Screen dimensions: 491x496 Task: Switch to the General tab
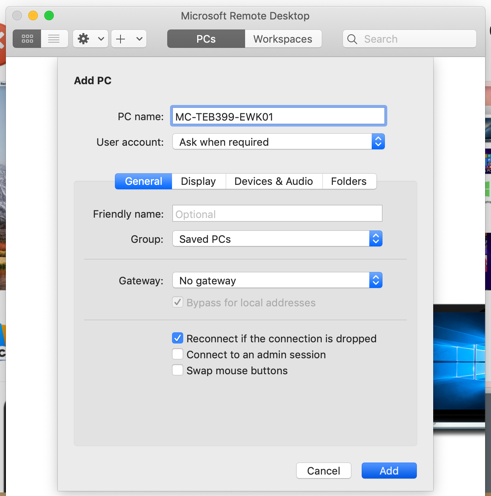144,181
